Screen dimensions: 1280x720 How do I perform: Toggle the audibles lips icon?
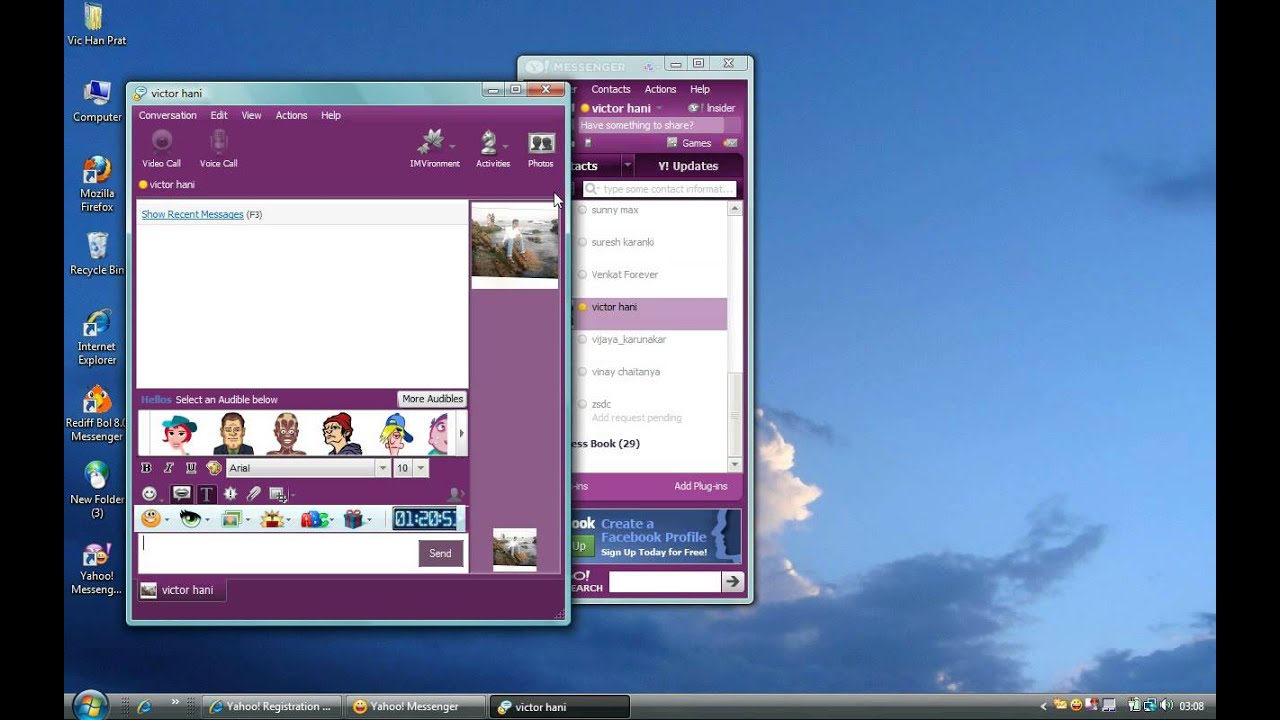point(181,494)
